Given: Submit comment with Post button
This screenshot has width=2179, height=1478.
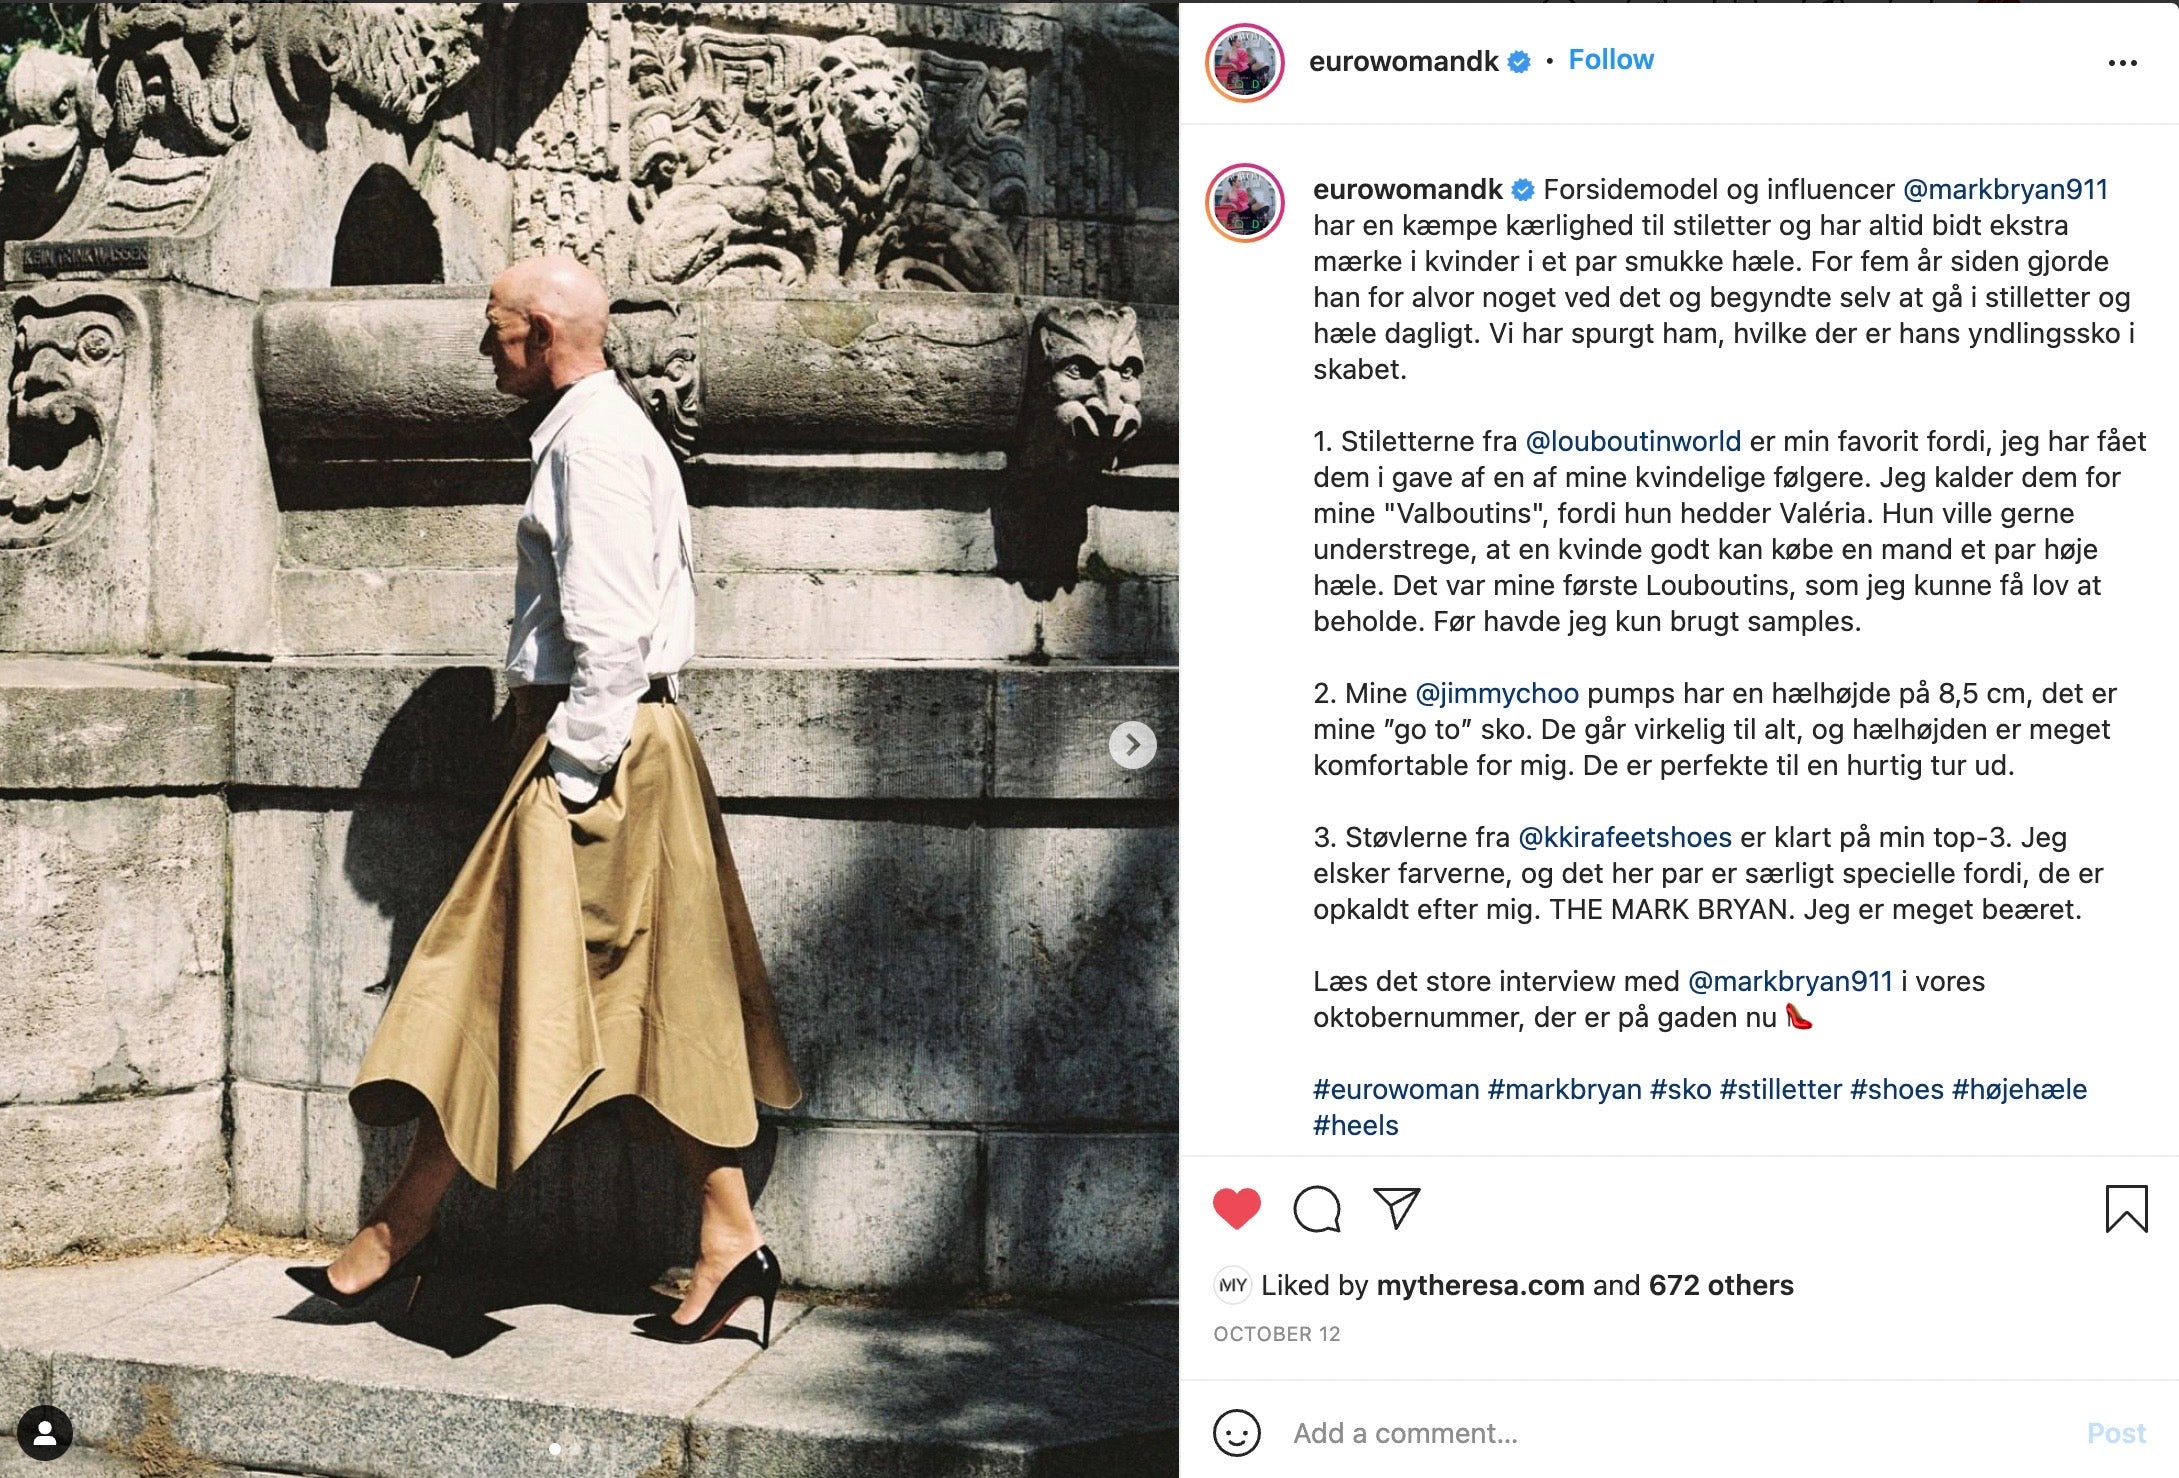Looking at the screenshot, I should [x=2116, y=1433].
